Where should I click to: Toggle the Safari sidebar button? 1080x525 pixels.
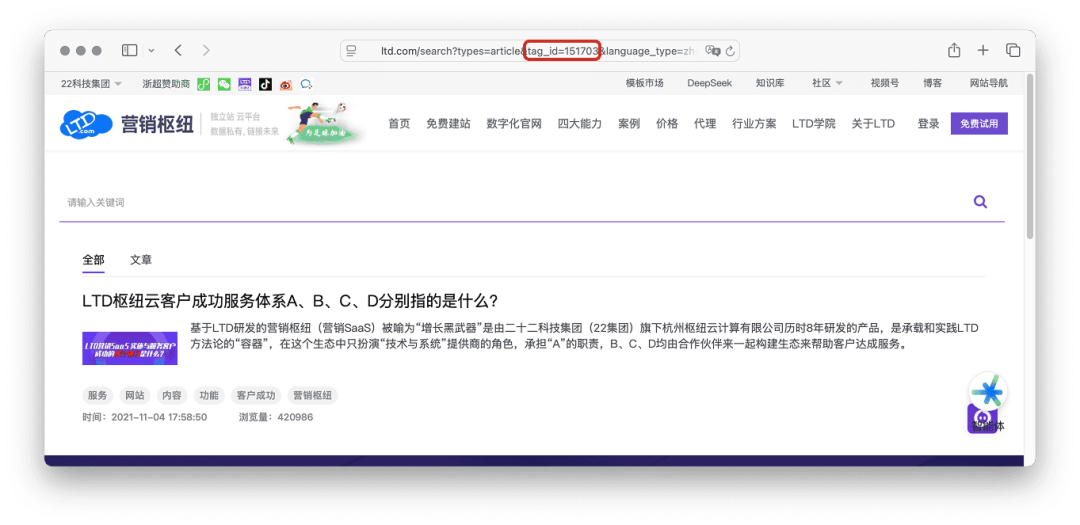pos(129,50)
